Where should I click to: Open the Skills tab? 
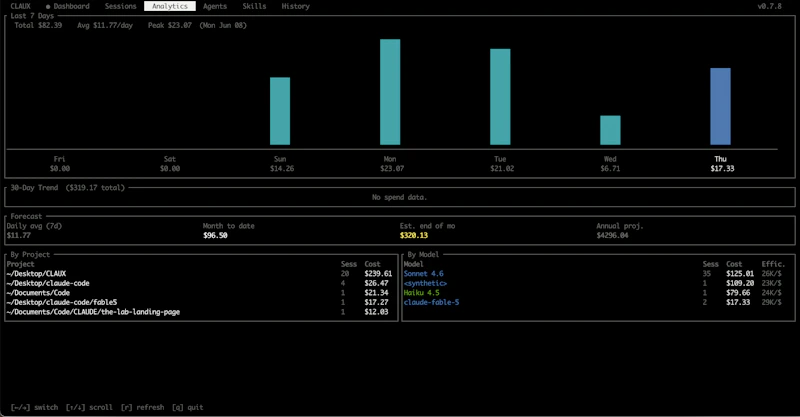pyautogui.click(x=254, y=6)
